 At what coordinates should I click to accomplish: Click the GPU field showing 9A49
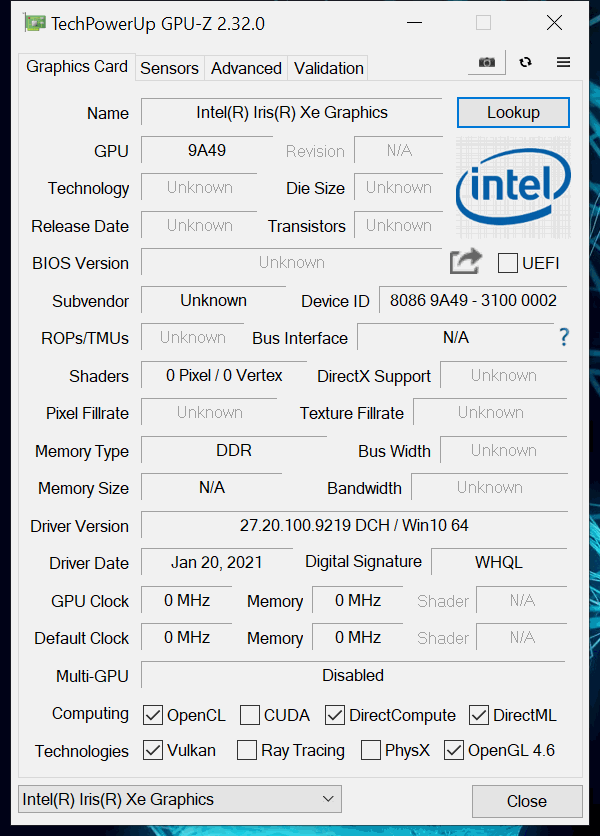click(x=207, y=150)
